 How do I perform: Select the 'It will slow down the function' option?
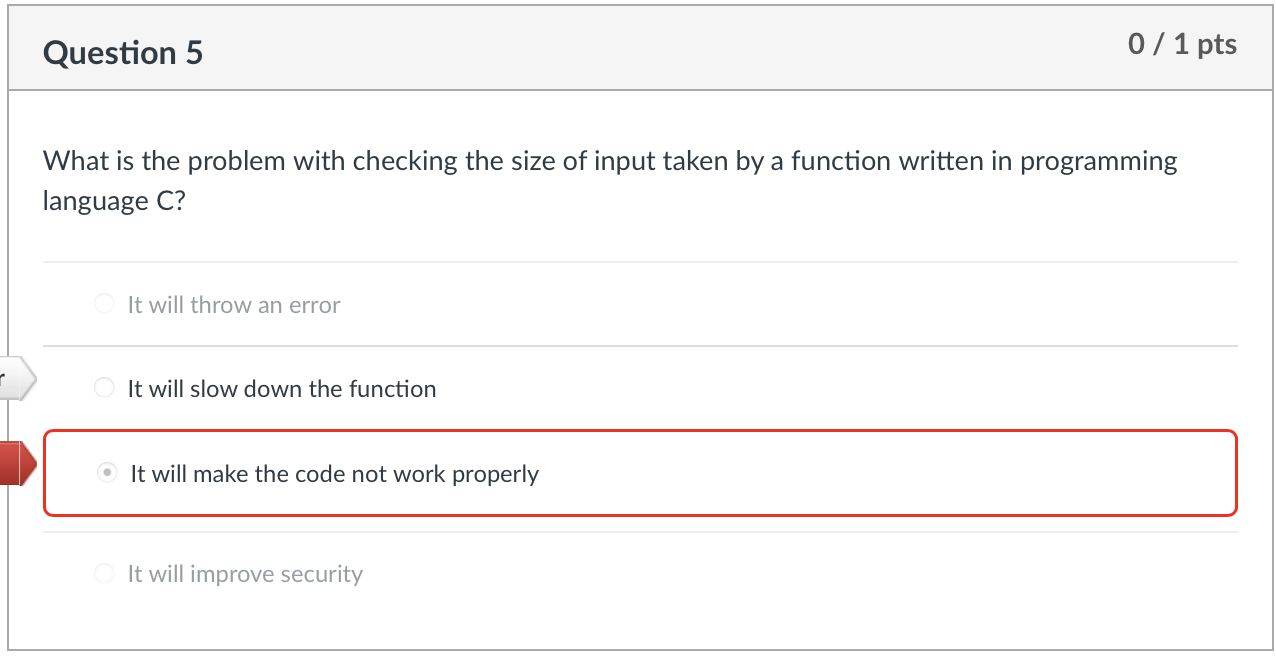coord(104,387)
